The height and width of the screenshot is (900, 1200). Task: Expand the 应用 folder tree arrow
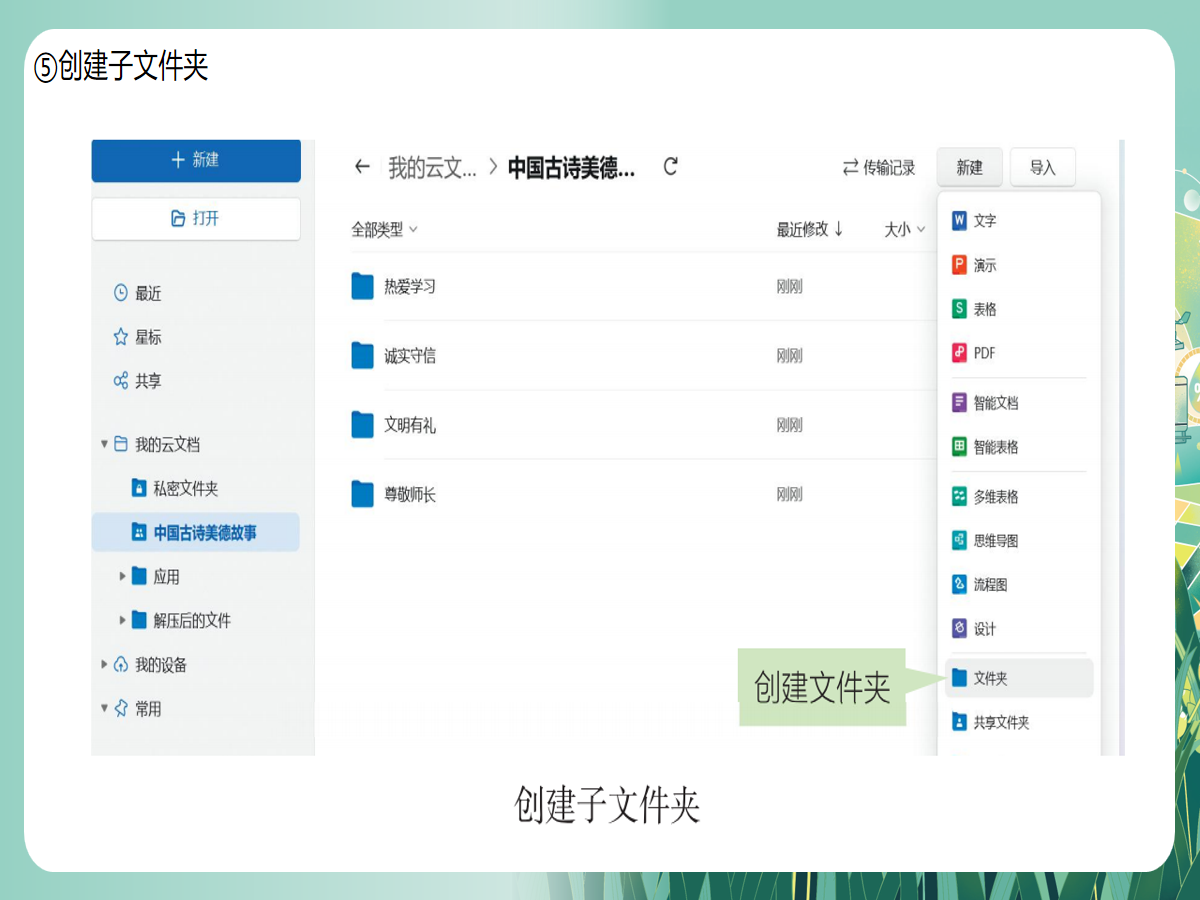pyautogui.click(x=123, y=577)
